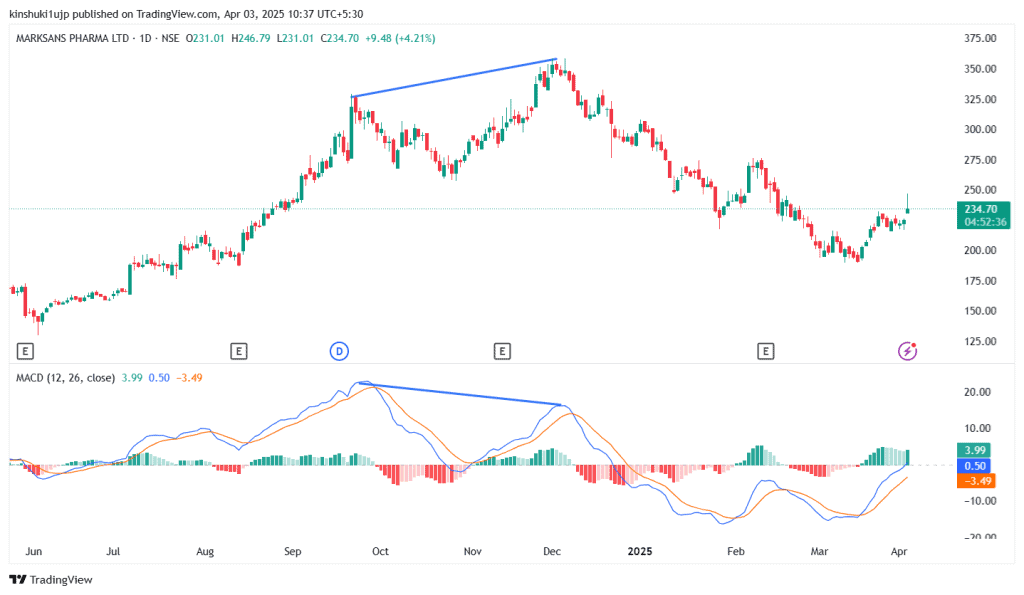This screenshot has height=595, width=1024.
Task: Click the blue D dividend marker
Action: click(x=340, y=351)
